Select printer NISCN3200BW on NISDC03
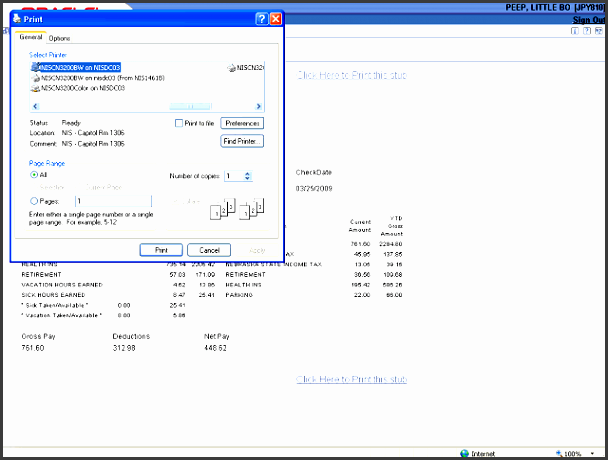The image size is (608, 460). point(76,67)
